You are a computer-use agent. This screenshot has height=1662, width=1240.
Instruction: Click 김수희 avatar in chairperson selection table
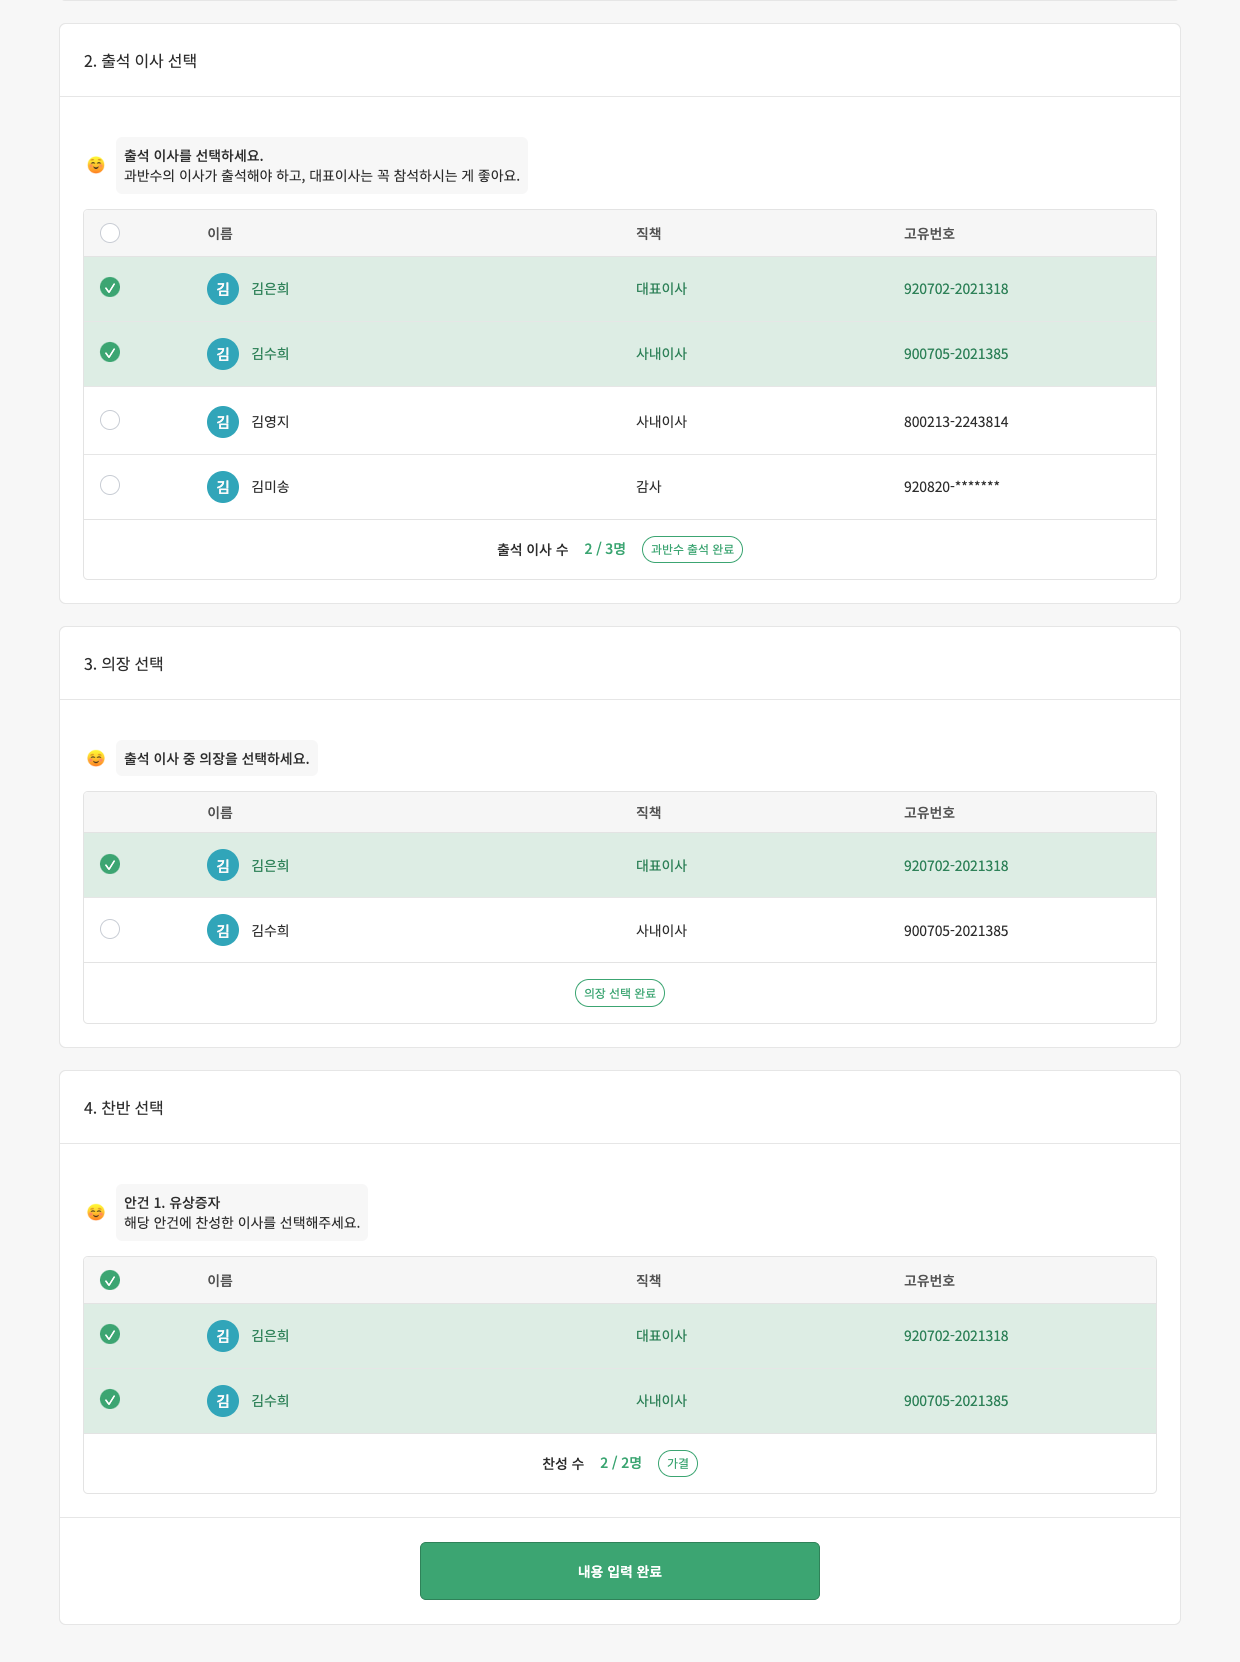pyautogui.click(x=222, y=931)
